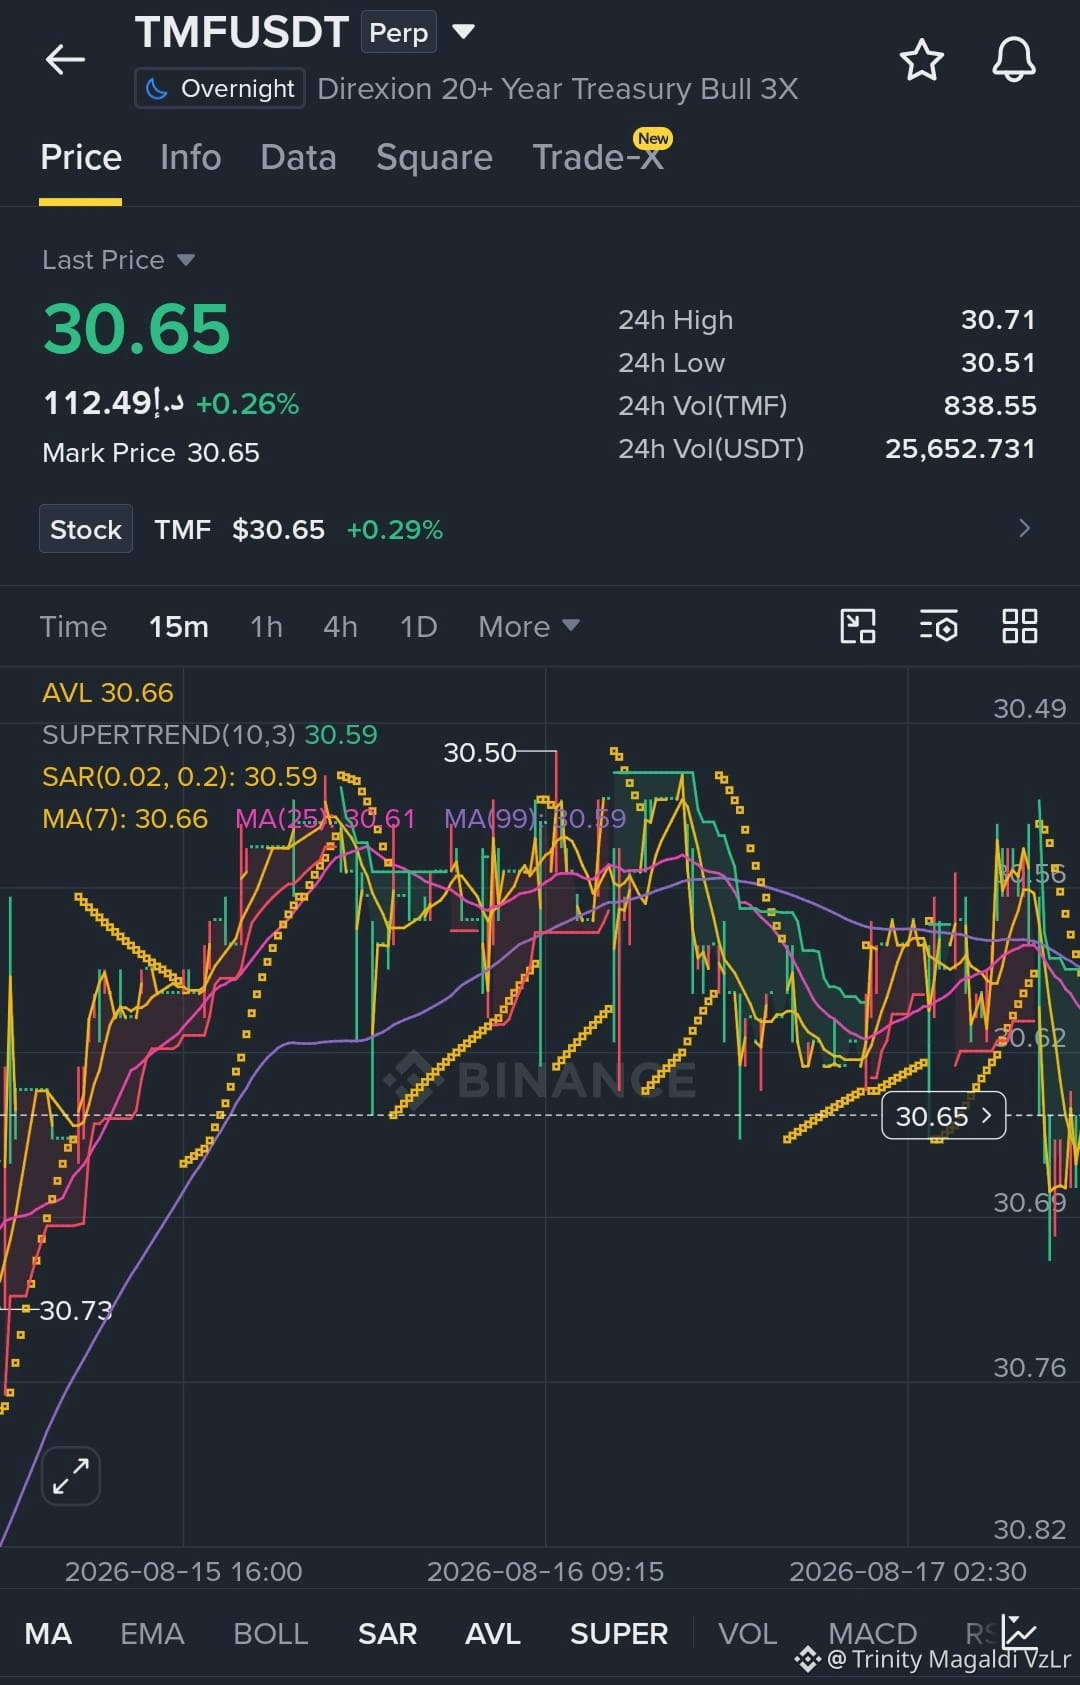
Task: Open the multi-chart grid layout icon
Action: pos(1020,627)
